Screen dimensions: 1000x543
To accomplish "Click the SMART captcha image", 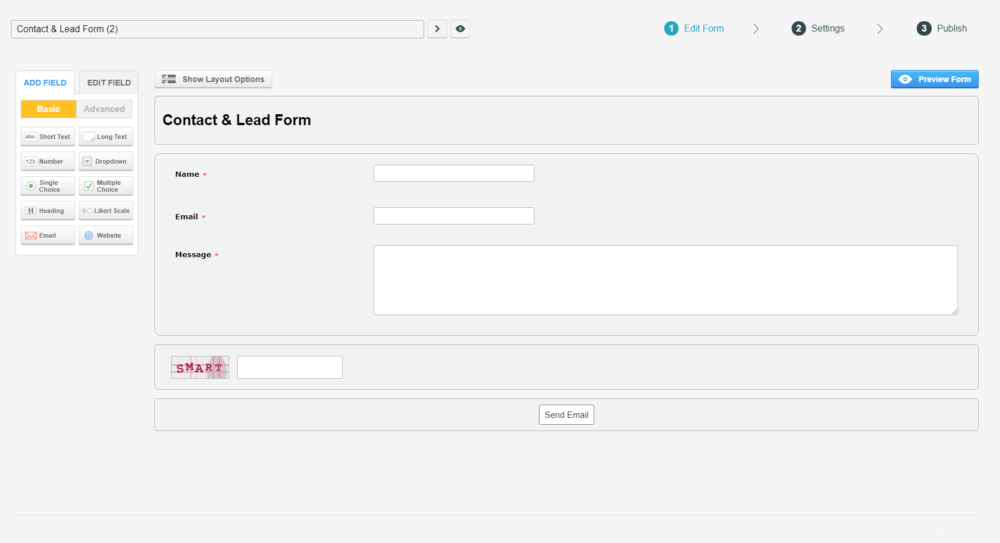I will pos(200,368).
